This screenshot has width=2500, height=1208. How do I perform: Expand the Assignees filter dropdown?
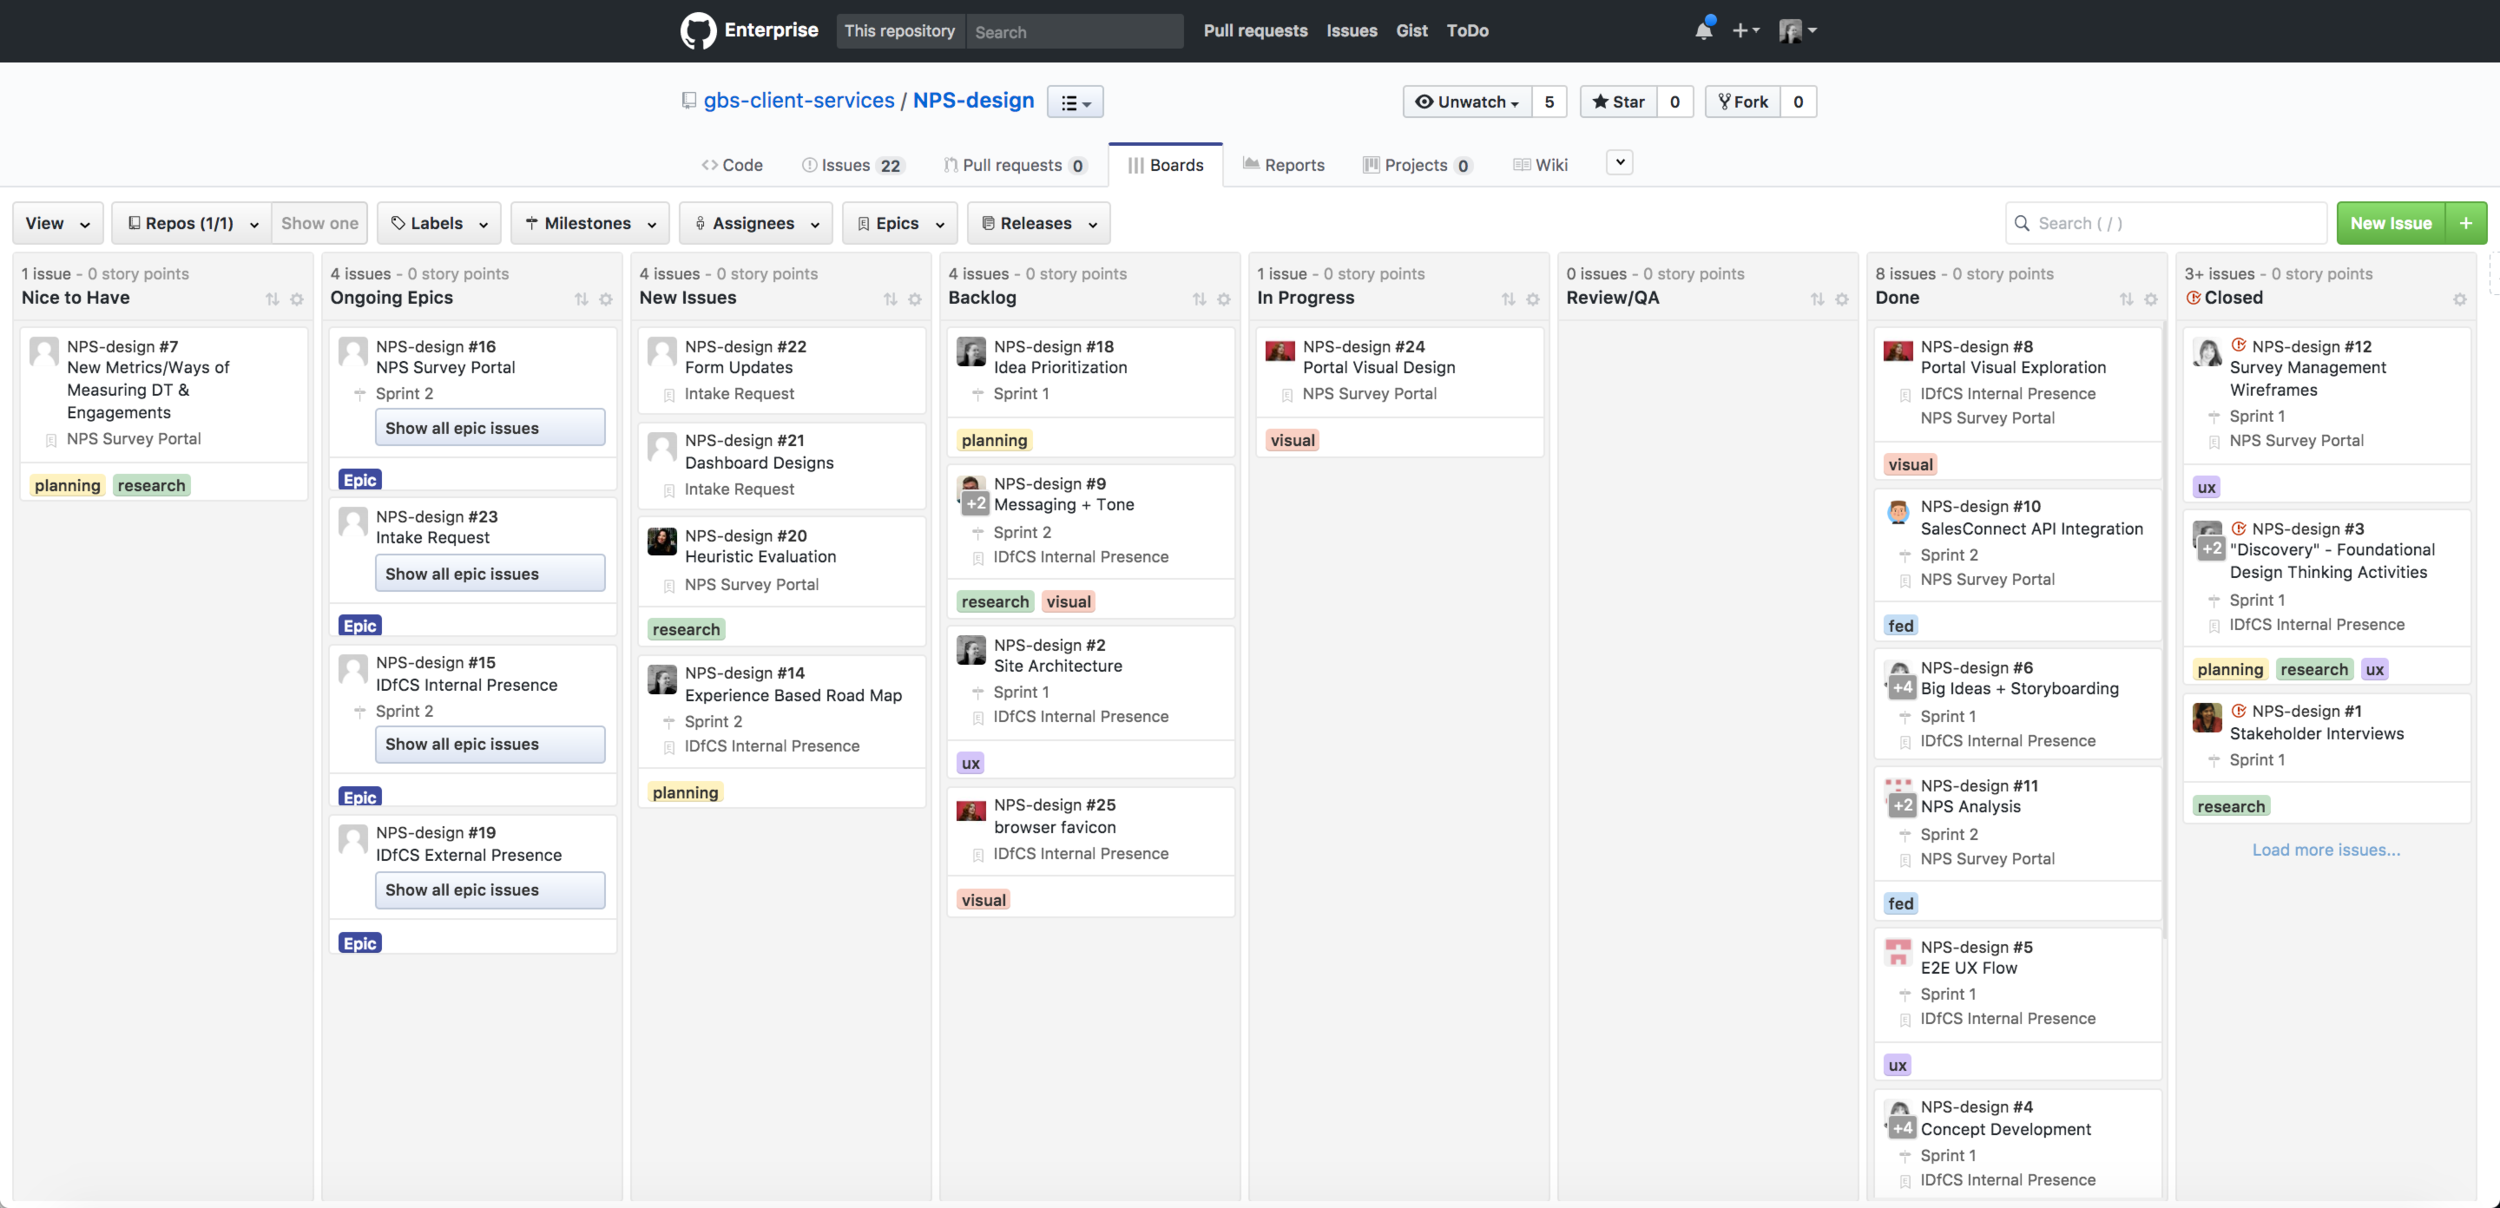(x=756, y=223)
